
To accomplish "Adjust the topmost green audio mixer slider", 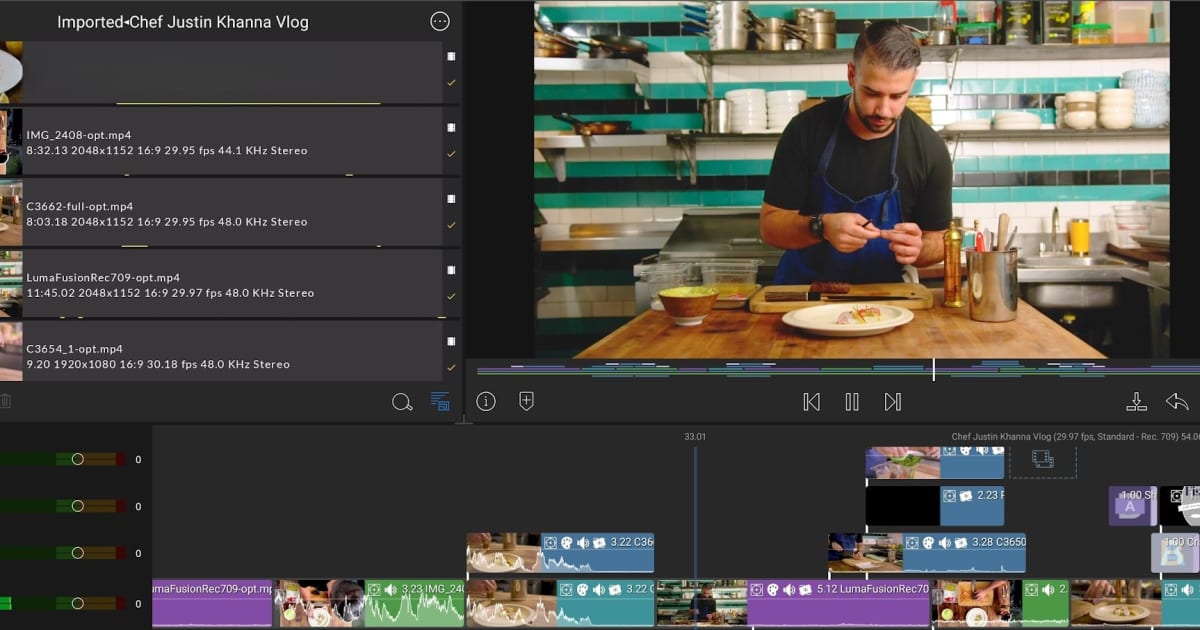I will coord(77,458).
